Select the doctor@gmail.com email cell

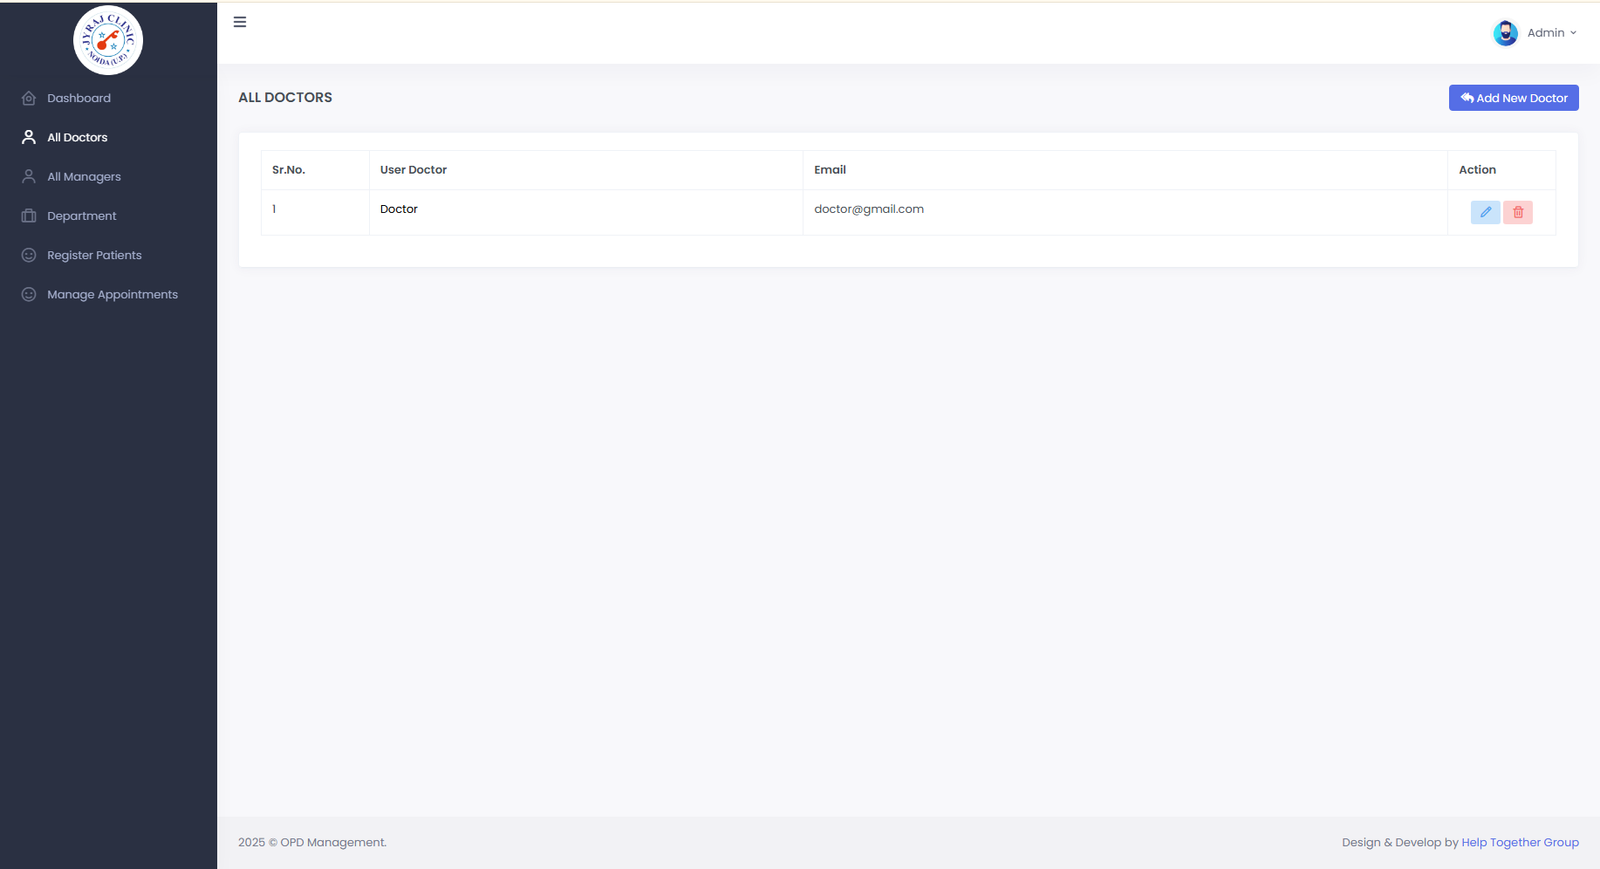point(1125,212)
